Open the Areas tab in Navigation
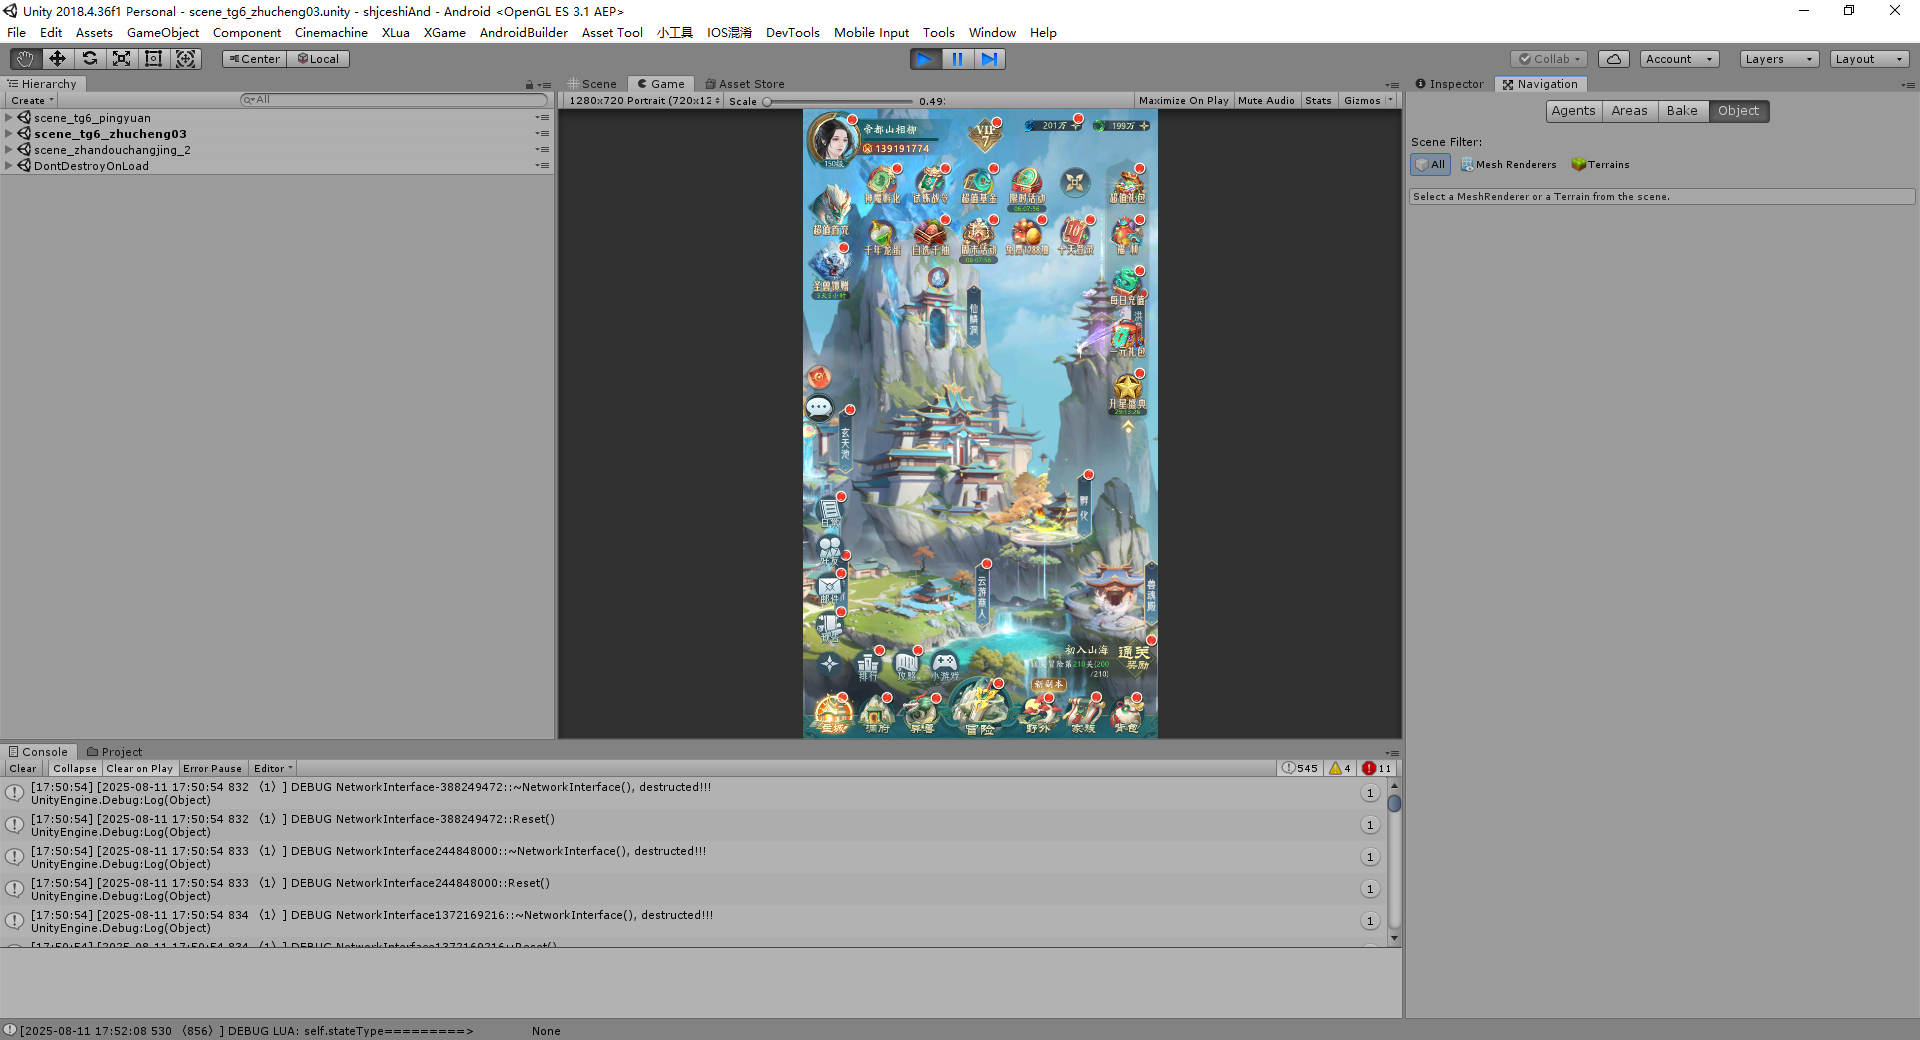 pos(1629,111)
